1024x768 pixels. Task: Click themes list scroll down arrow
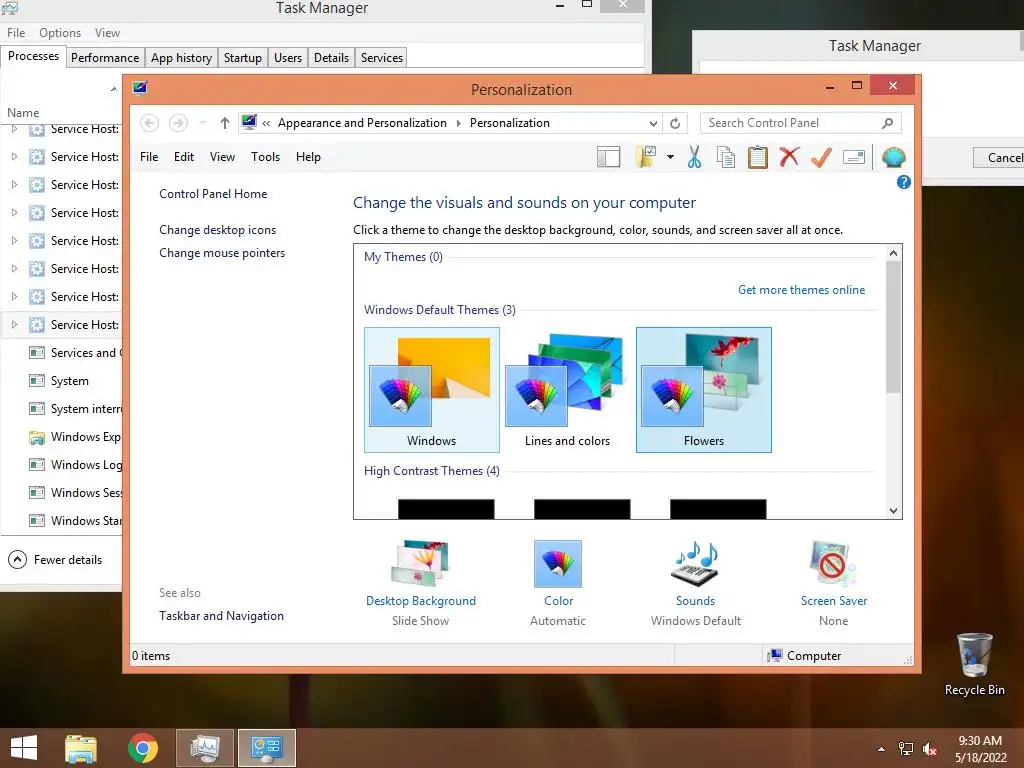click(x=893, y=511)
